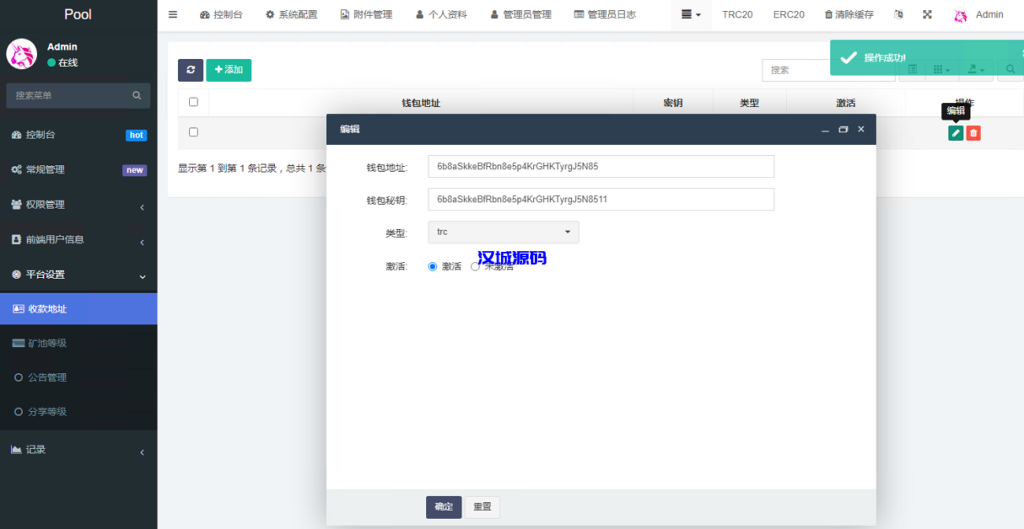1024x529 pixels.
Task: Sort by 钱包地址 column header
Action: coord(421,103)
